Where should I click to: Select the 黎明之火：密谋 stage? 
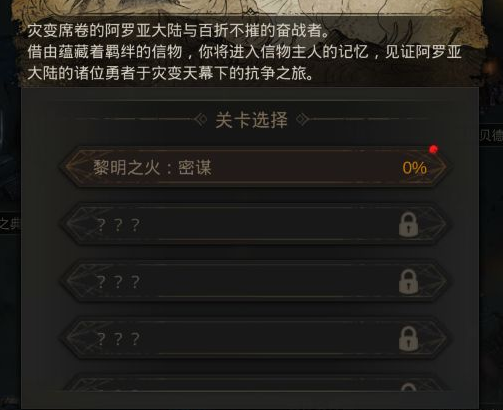[x=255, y=167]
